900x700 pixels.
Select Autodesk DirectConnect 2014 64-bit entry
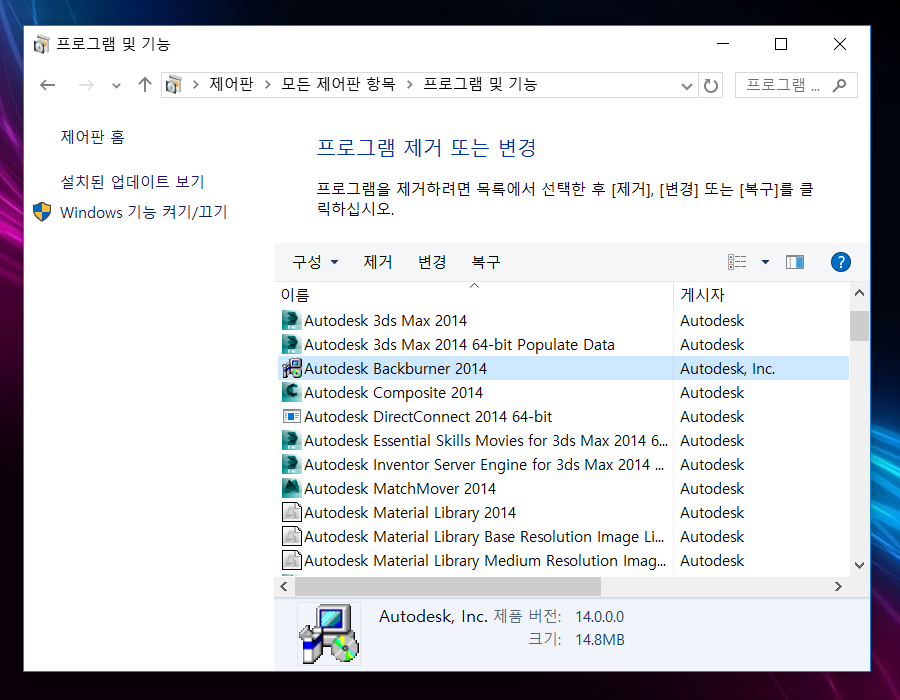click(428, 417)
